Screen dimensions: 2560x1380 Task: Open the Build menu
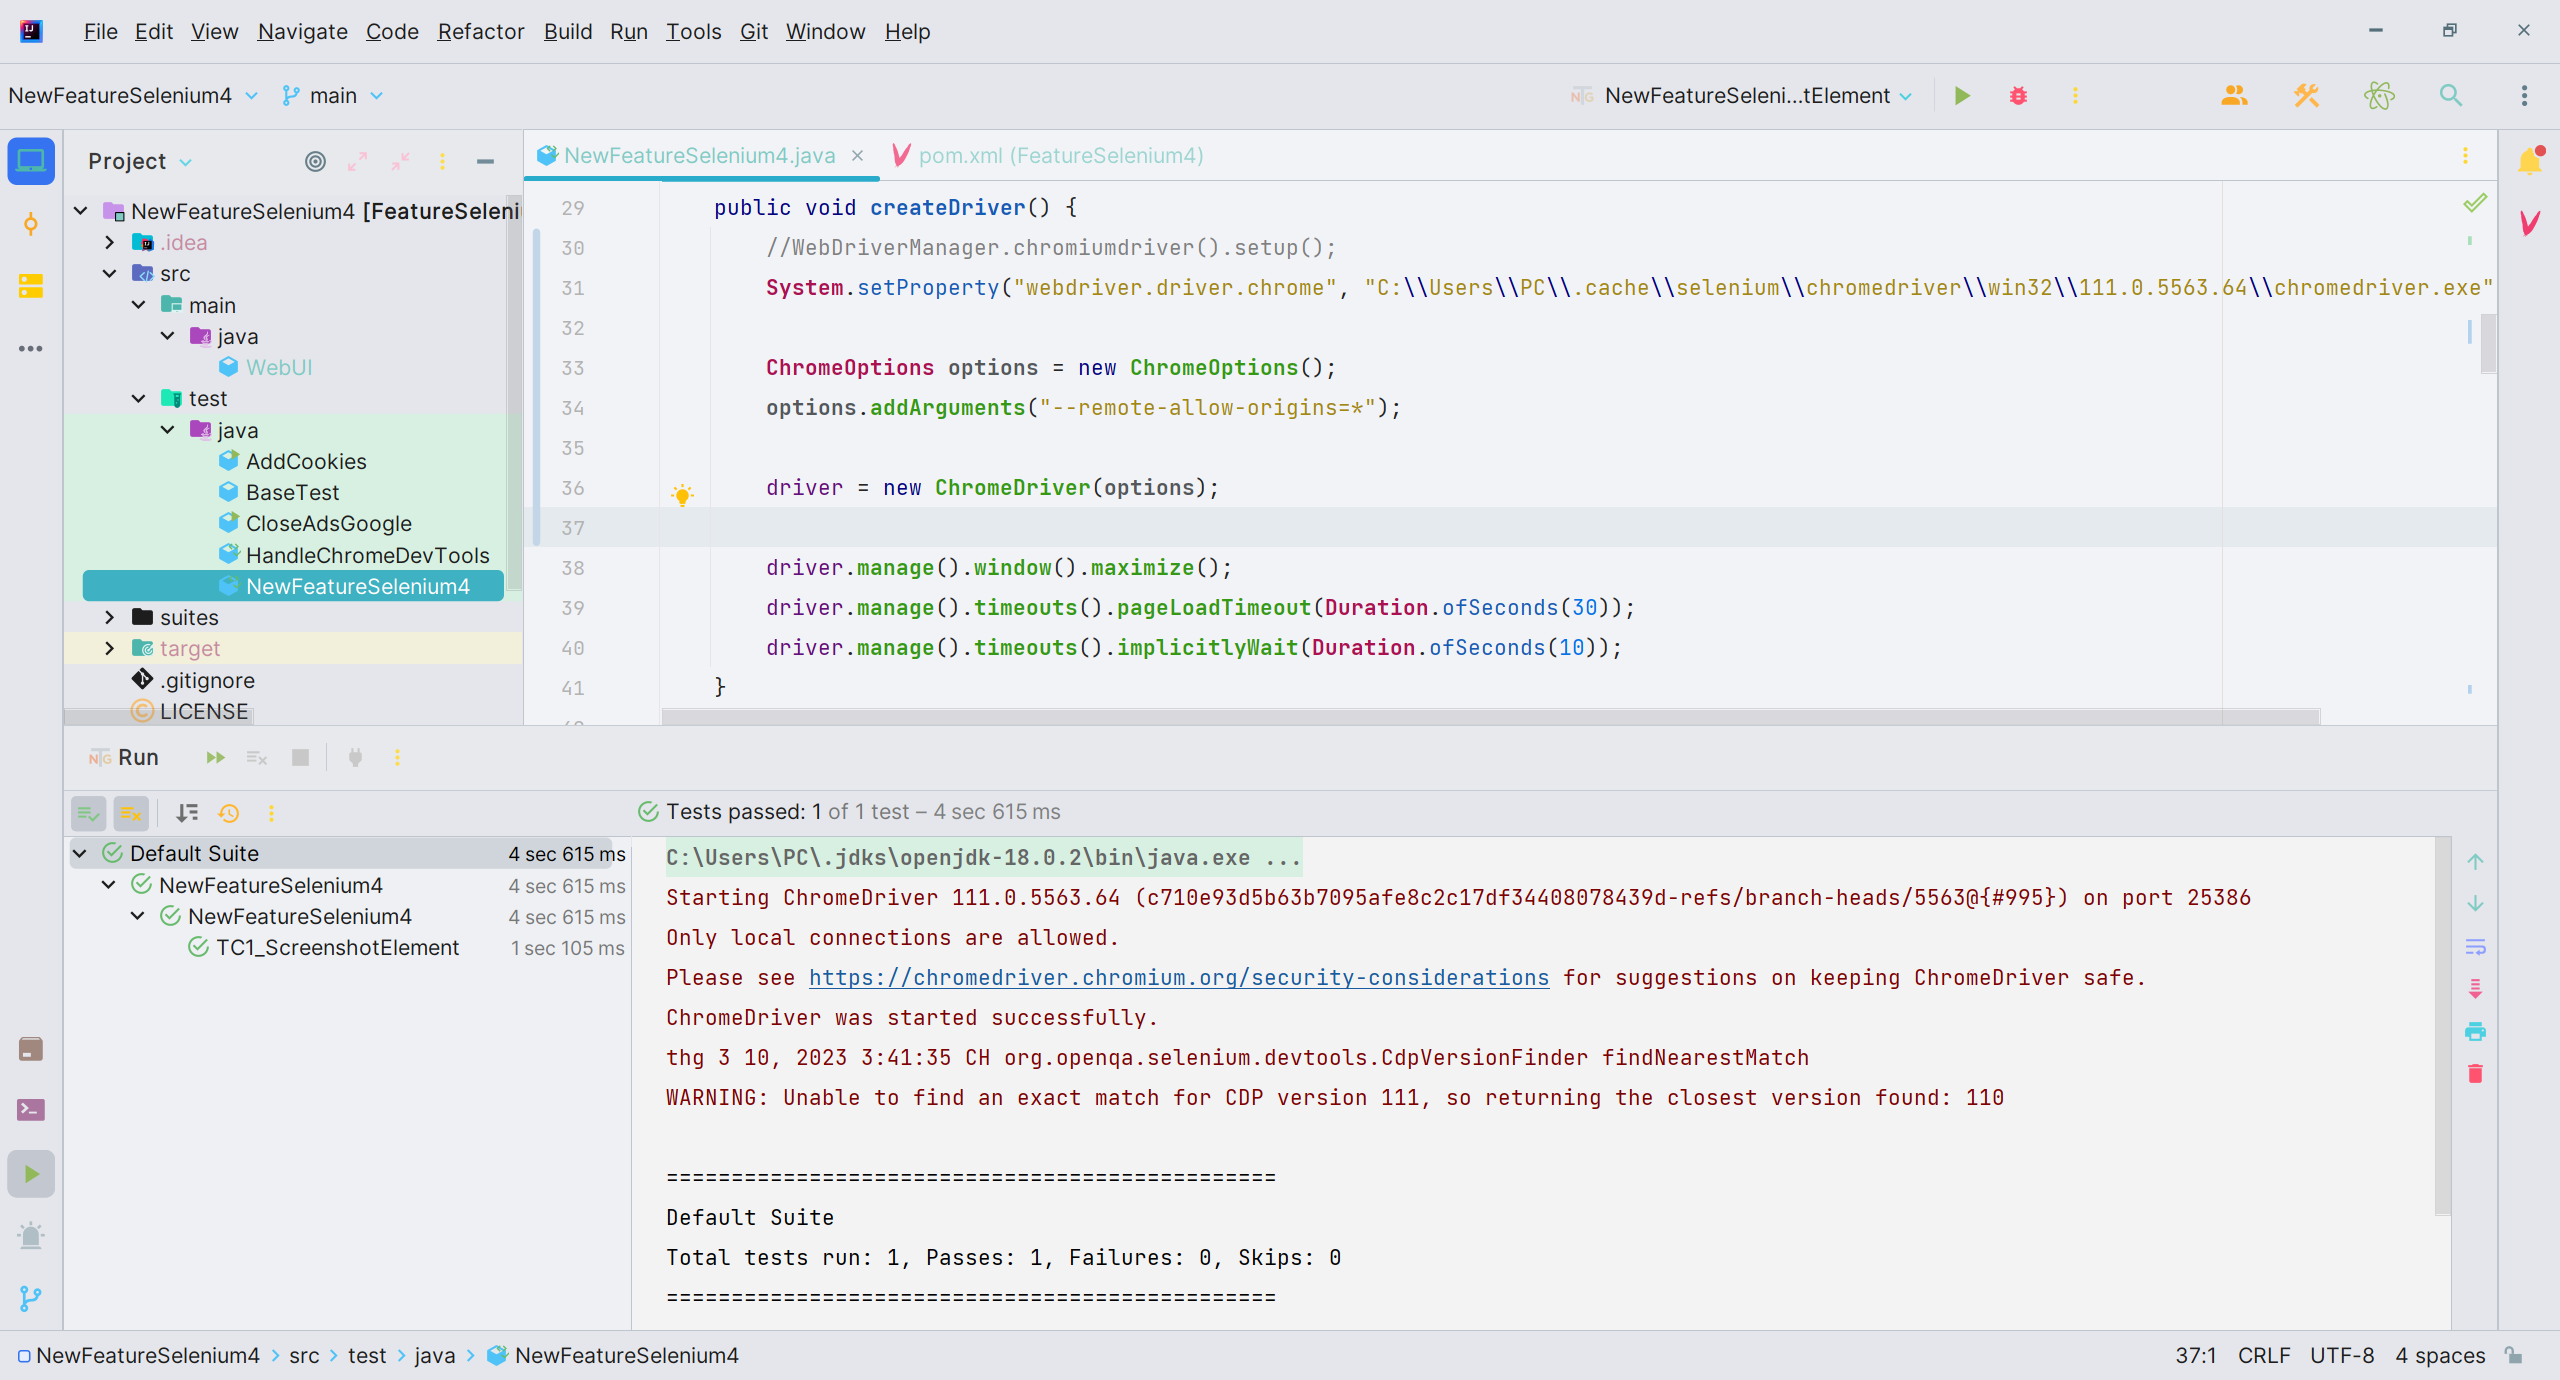coord(568,32)
